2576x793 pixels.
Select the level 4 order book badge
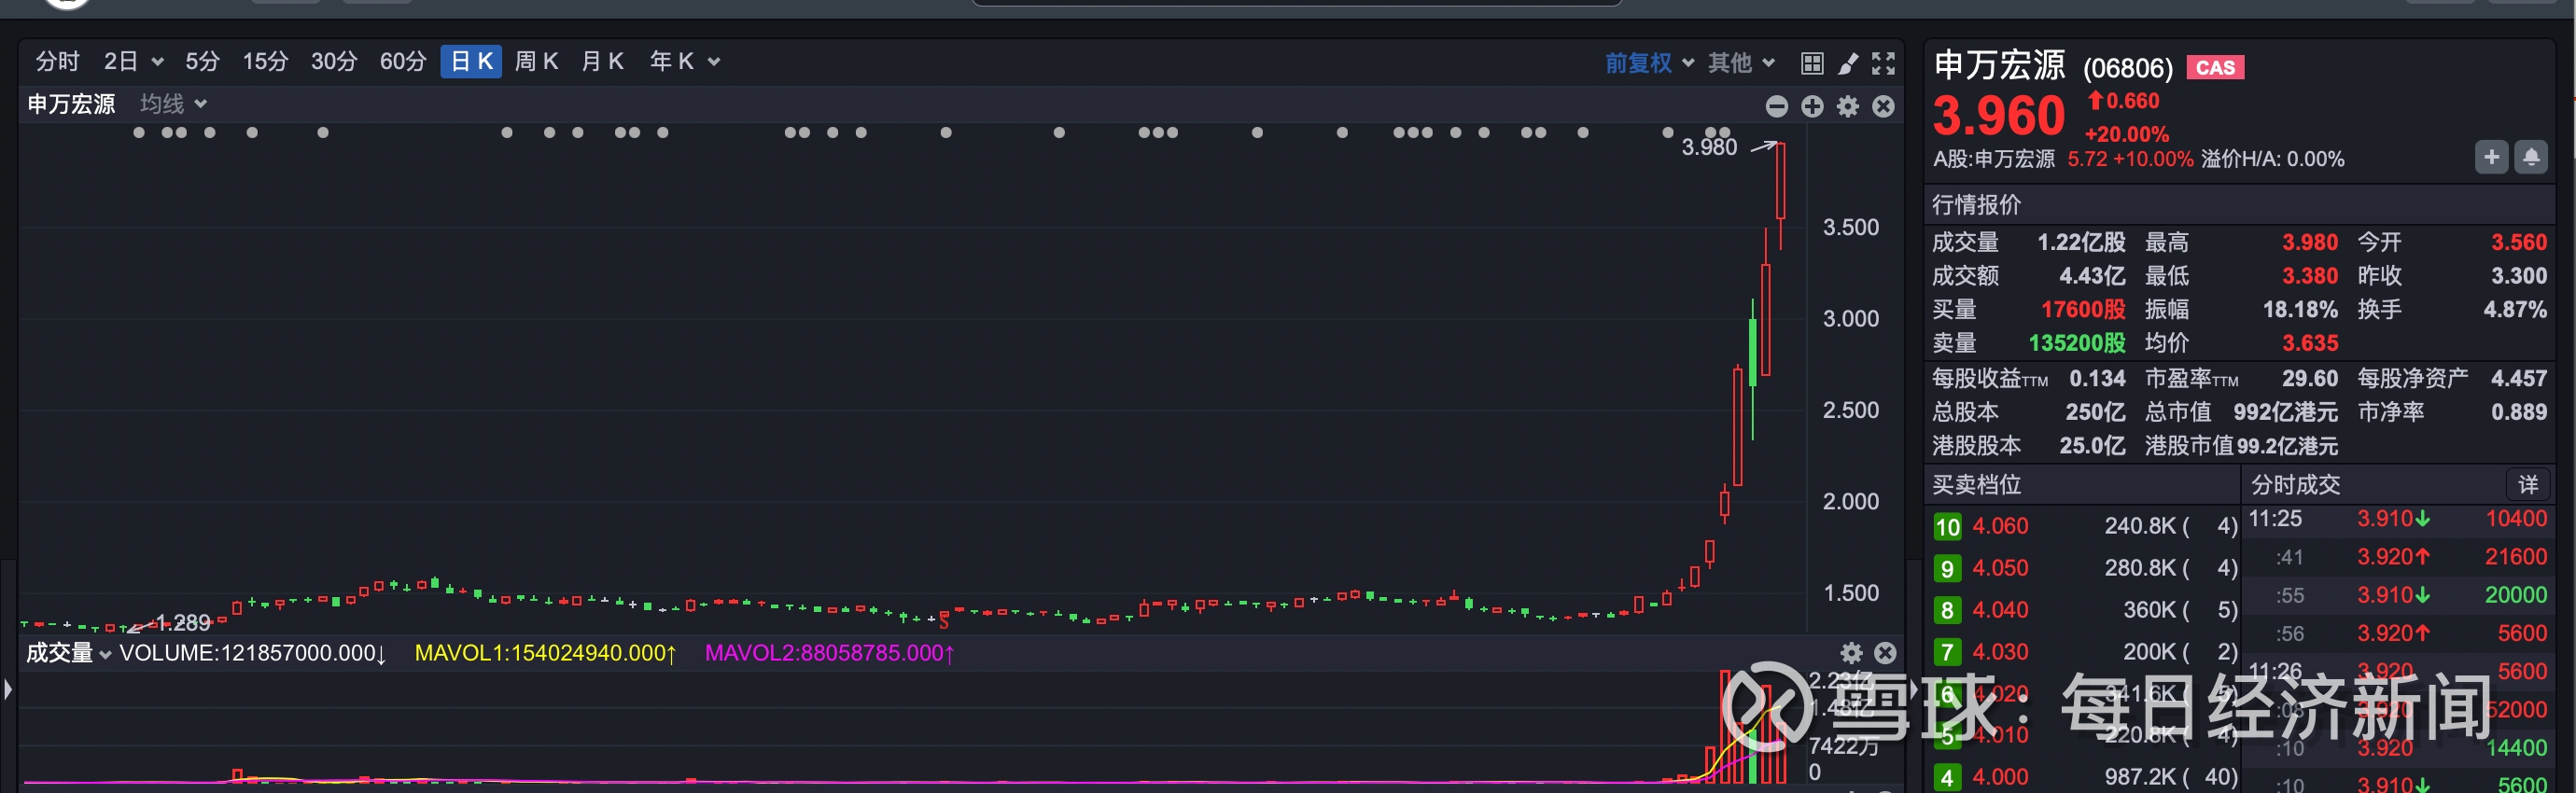pyautogui.click(x=1947, y=778)
